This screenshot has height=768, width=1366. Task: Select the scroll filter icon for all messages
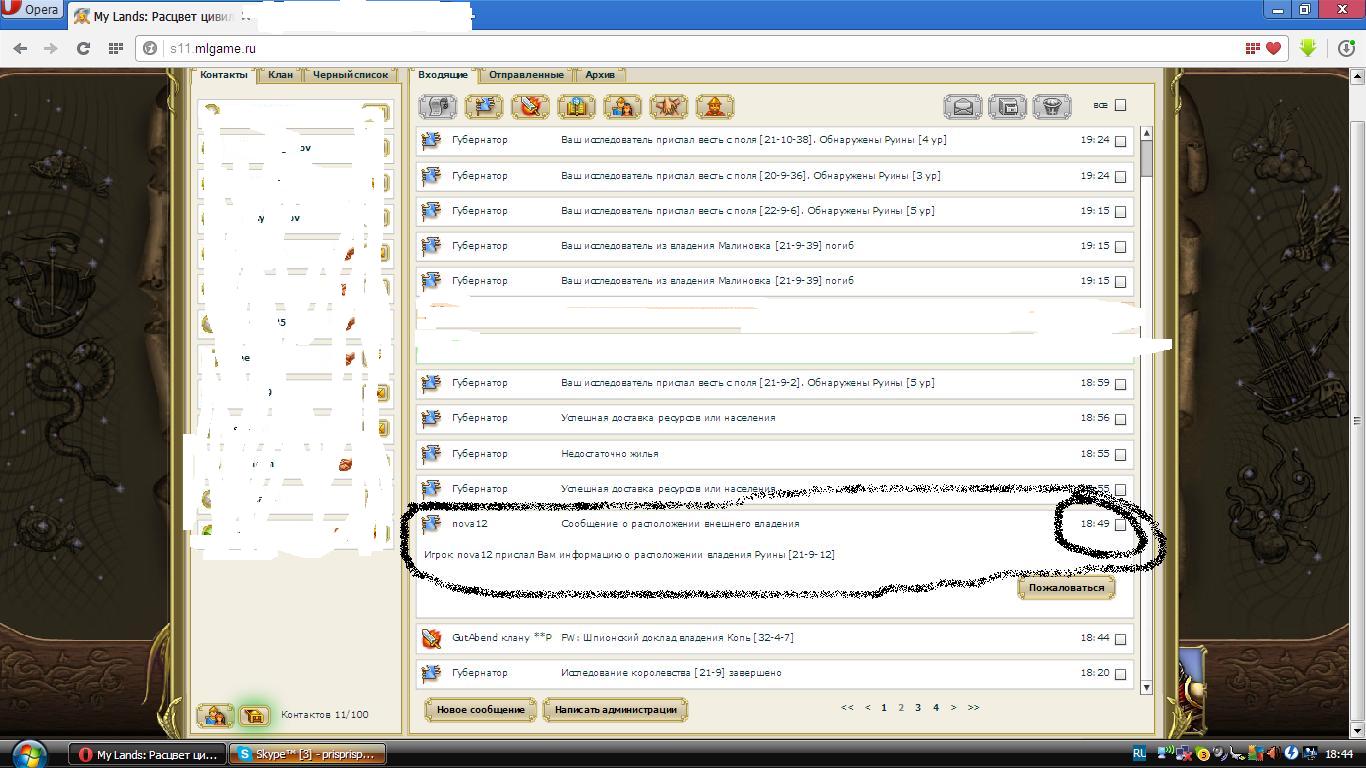tap(437, 106)
